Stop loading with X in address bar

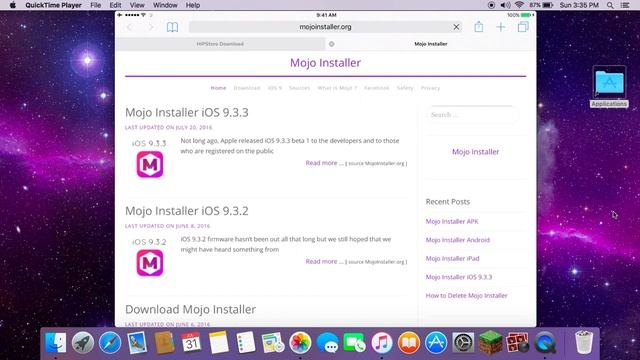tap(456, 27)
